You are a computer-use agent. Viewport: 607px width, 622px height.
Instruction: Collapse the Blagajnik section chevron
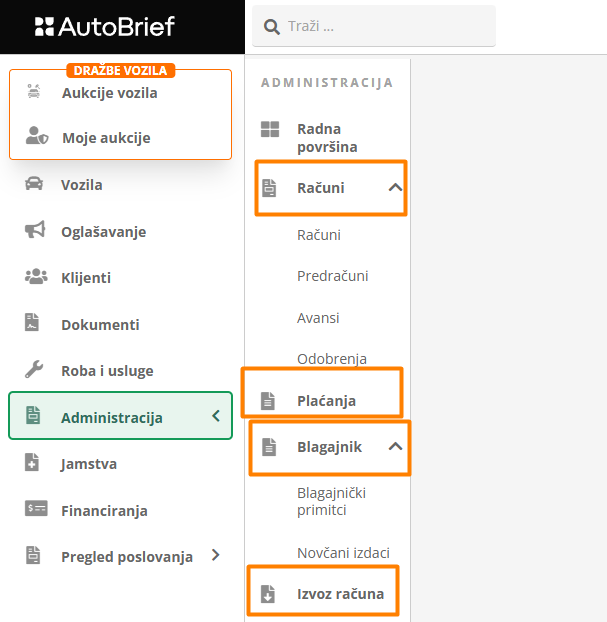[395, 447]
